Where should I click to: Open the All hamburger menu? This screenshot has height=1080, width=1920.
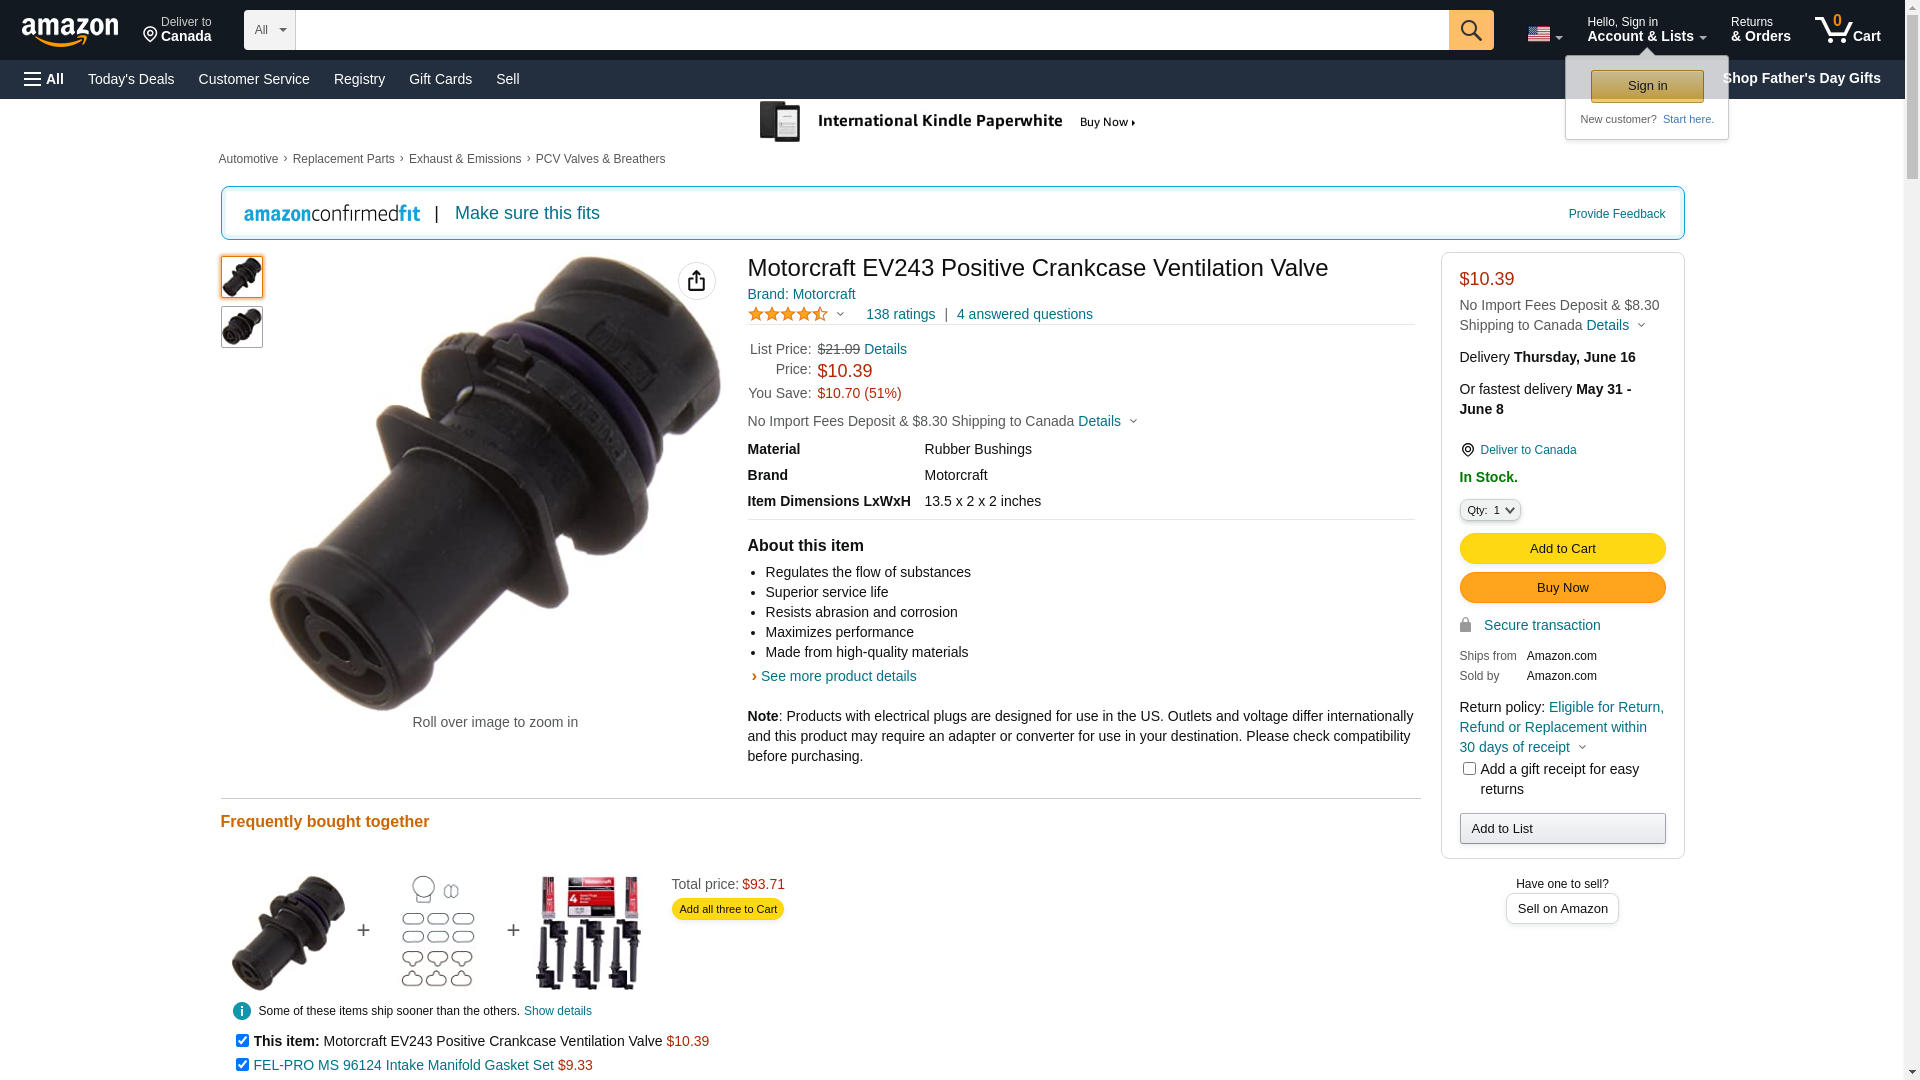[x=44, y=79]
